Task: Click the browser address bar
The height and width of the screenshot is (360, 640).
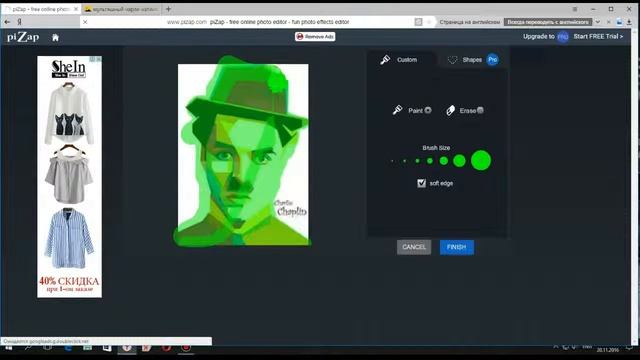Action: tap(258, 22)
